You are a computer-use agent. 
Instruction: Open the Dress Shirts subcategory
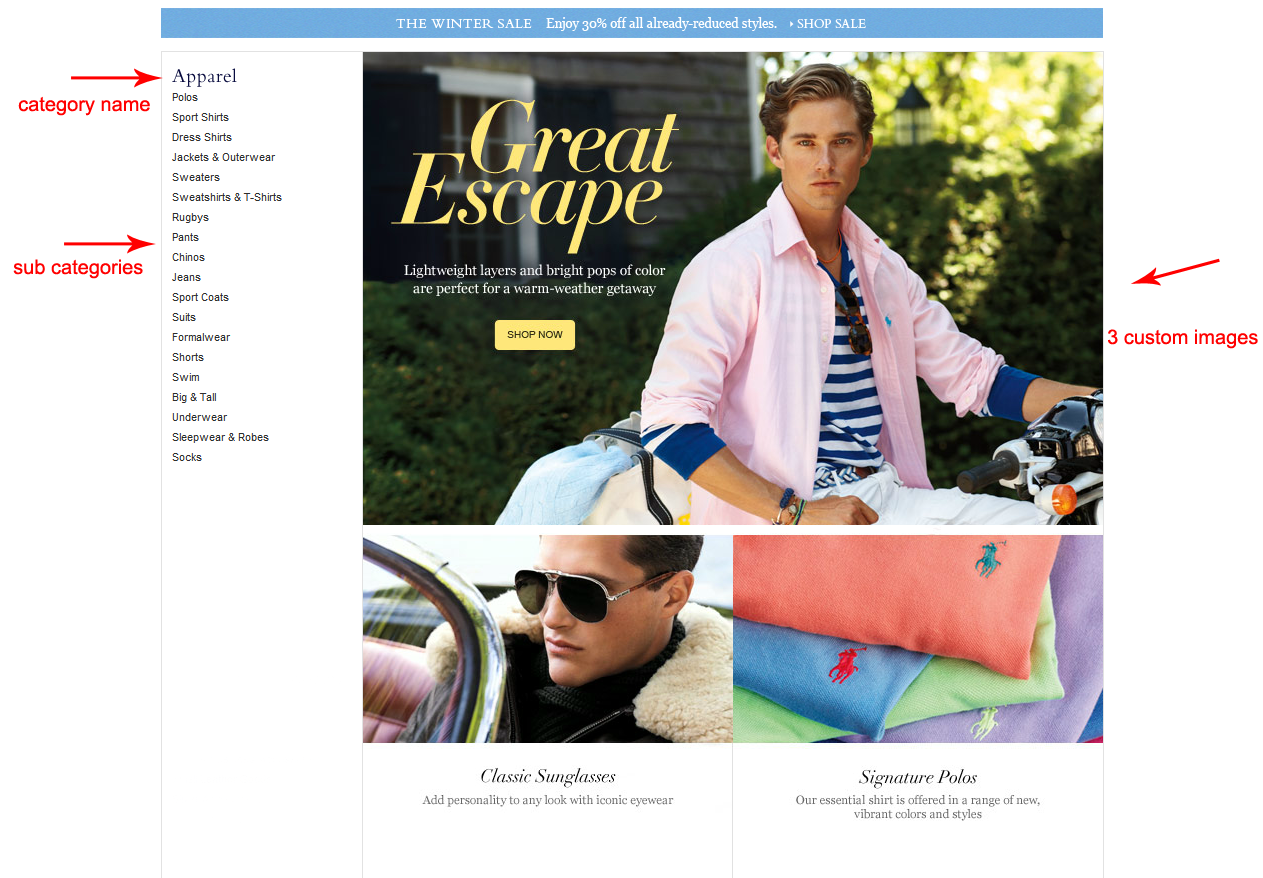point(202,137)
